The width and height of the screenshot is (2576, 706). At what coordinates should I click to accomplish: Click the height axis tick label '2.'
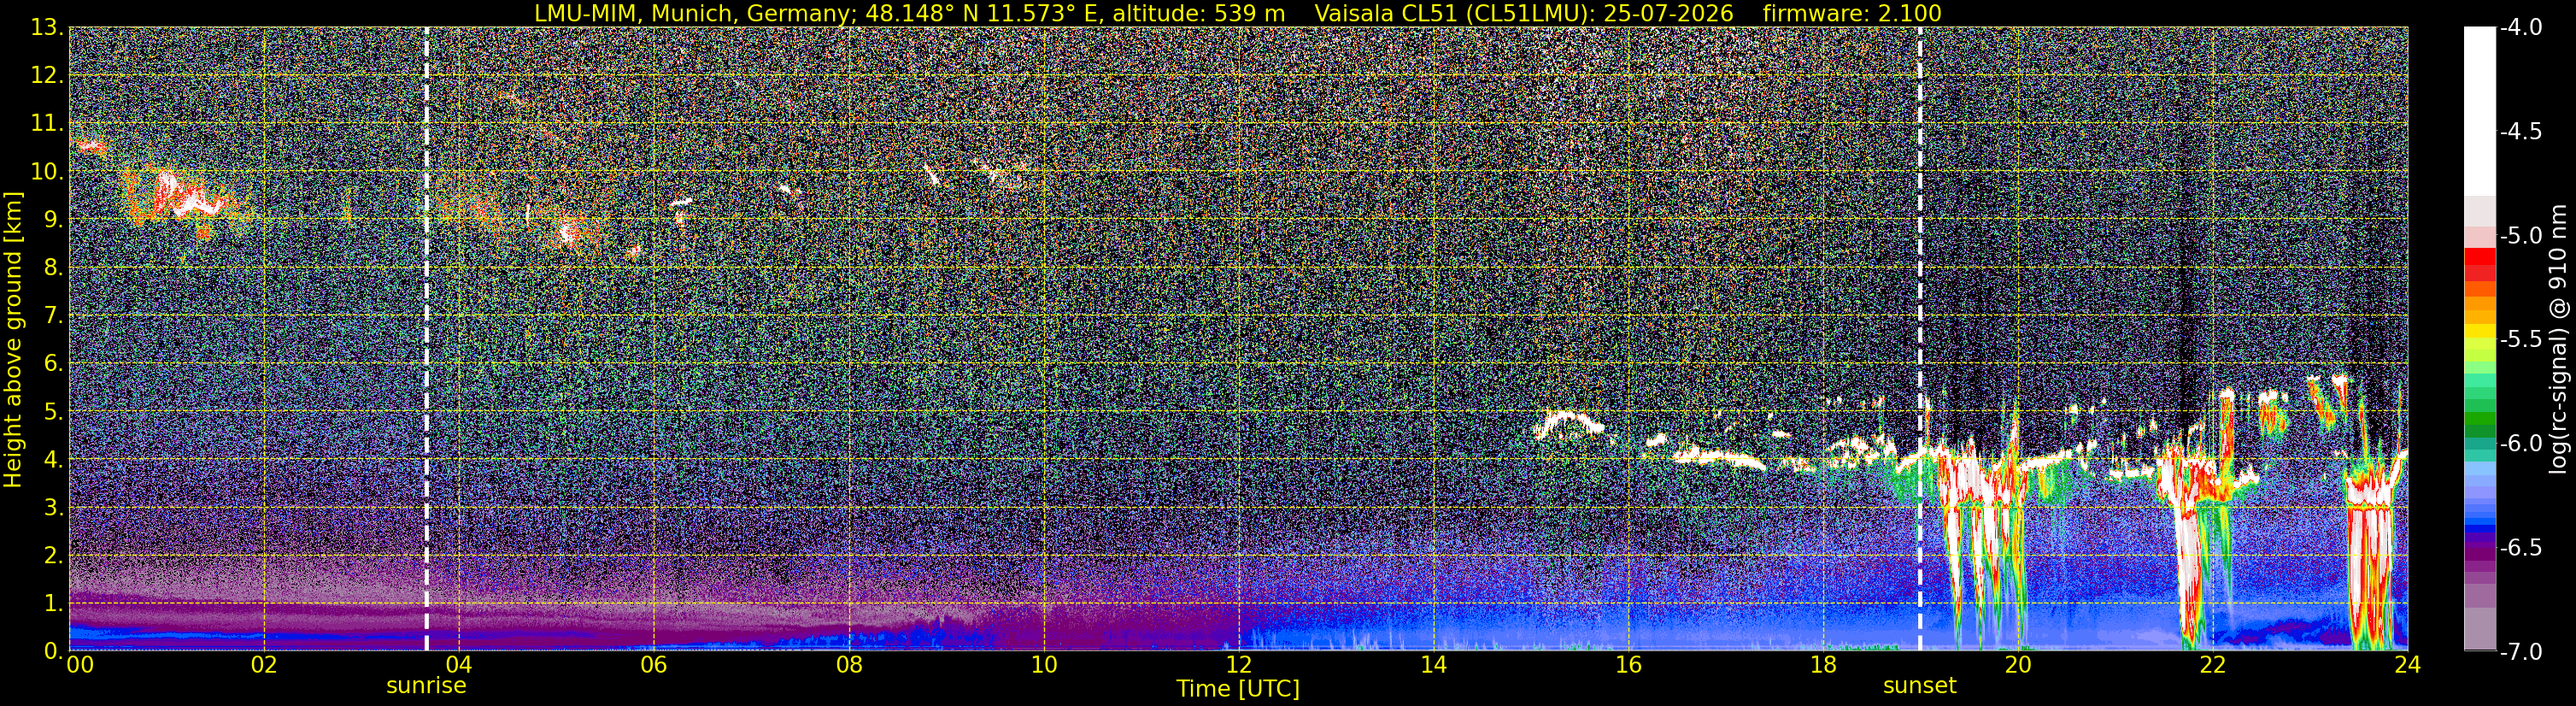tap(53, 555)
